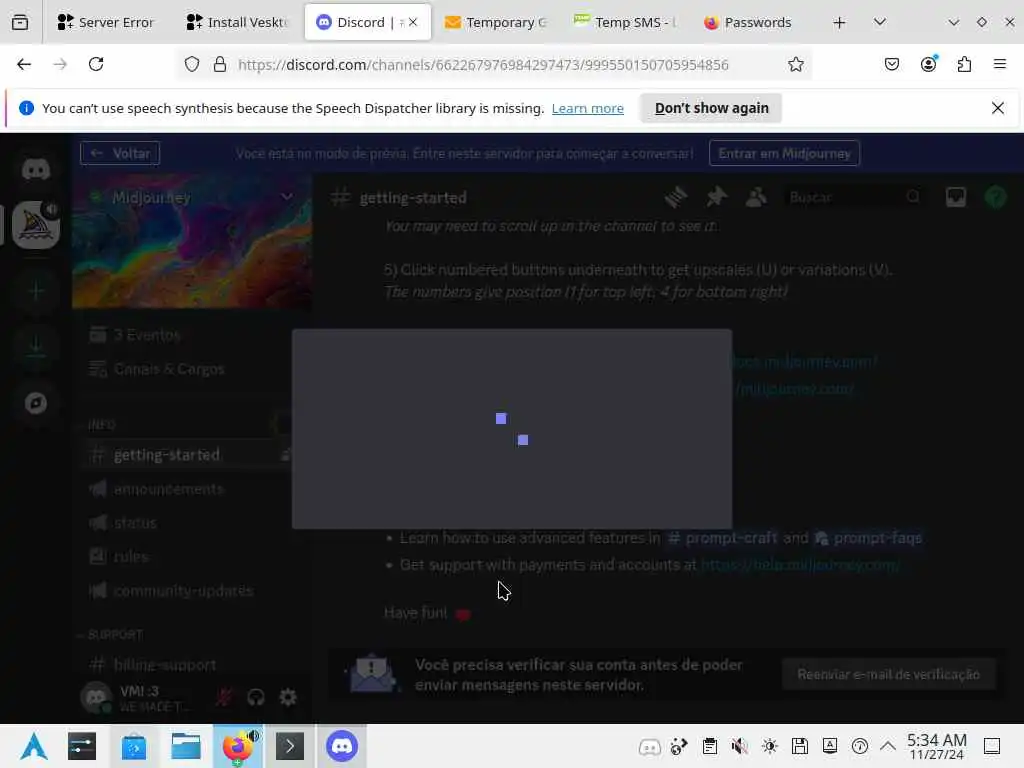Image resolution: width=1024 pixels, height=768 pixels.
Task: Open the Arch application launcher
Action: coord(33,746)
